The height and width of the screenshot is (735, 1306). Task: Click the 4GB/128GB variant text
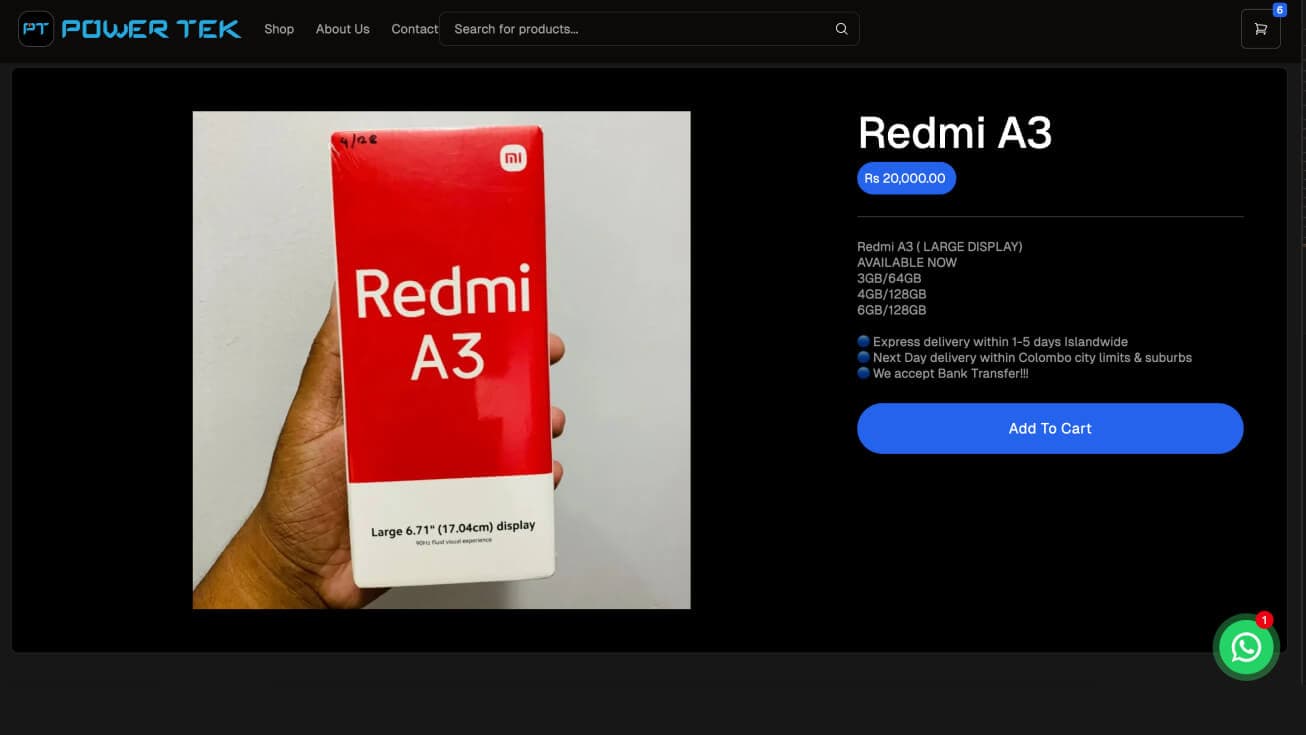point(891,294)
